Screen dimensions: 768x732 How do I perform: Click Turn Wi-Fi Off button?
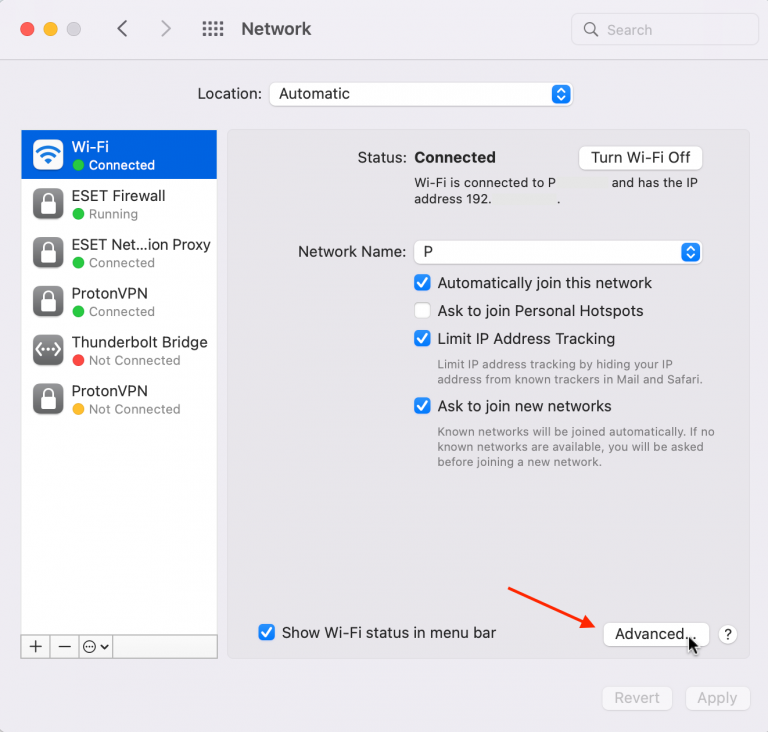click(640, 158)
